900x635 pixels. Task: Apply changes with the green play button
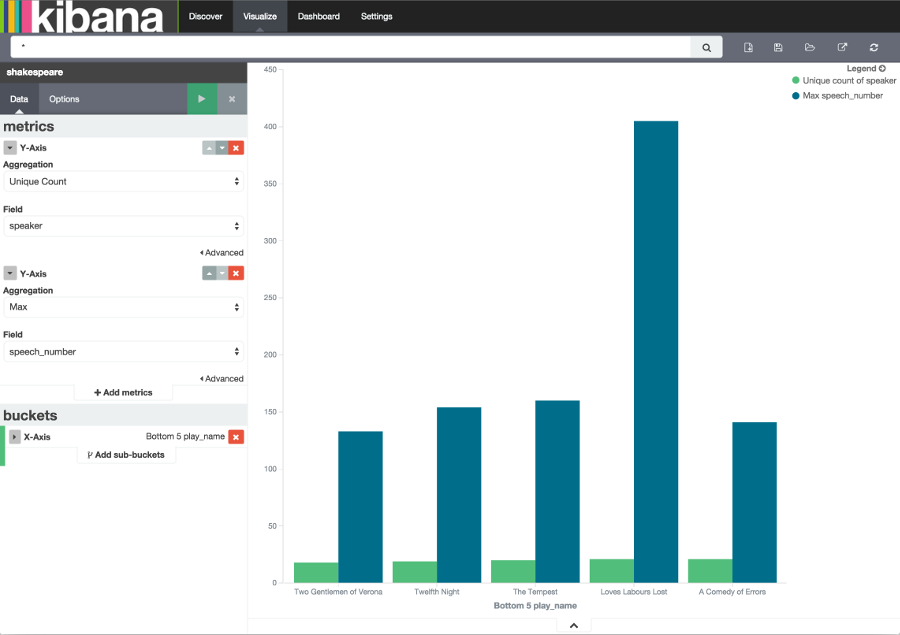tap(201, 99)
